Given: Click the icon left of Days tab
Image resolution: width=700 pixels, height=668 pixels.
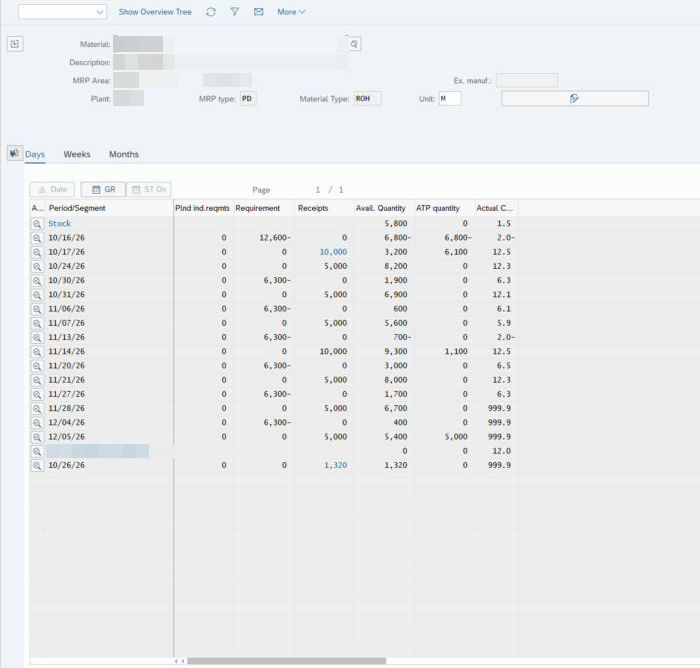Looking at the screenshot, I should coord(14,153).
